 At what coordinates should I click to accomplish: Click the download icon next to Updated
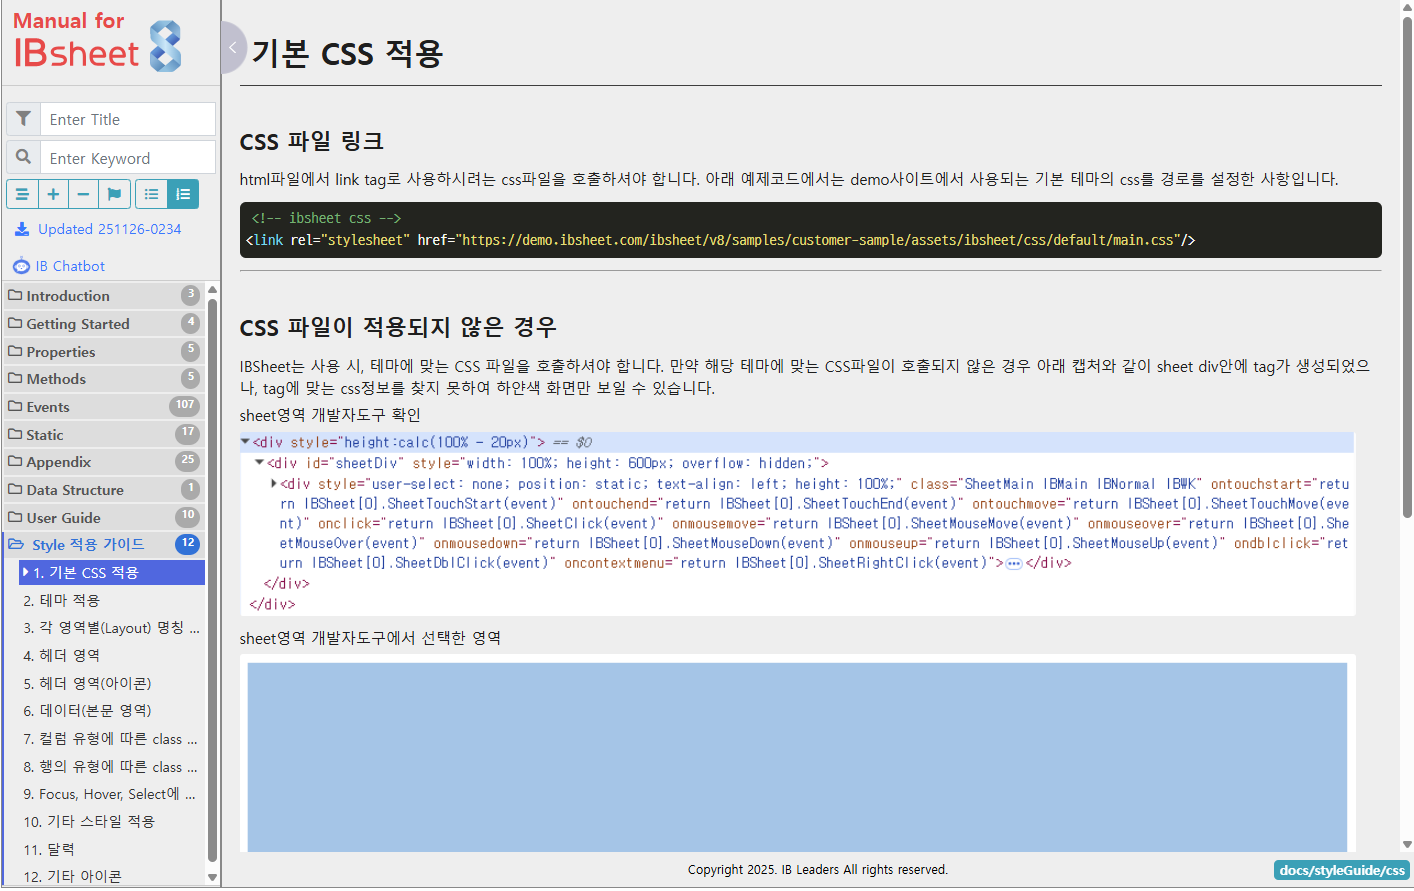click(x=22, y=229)
